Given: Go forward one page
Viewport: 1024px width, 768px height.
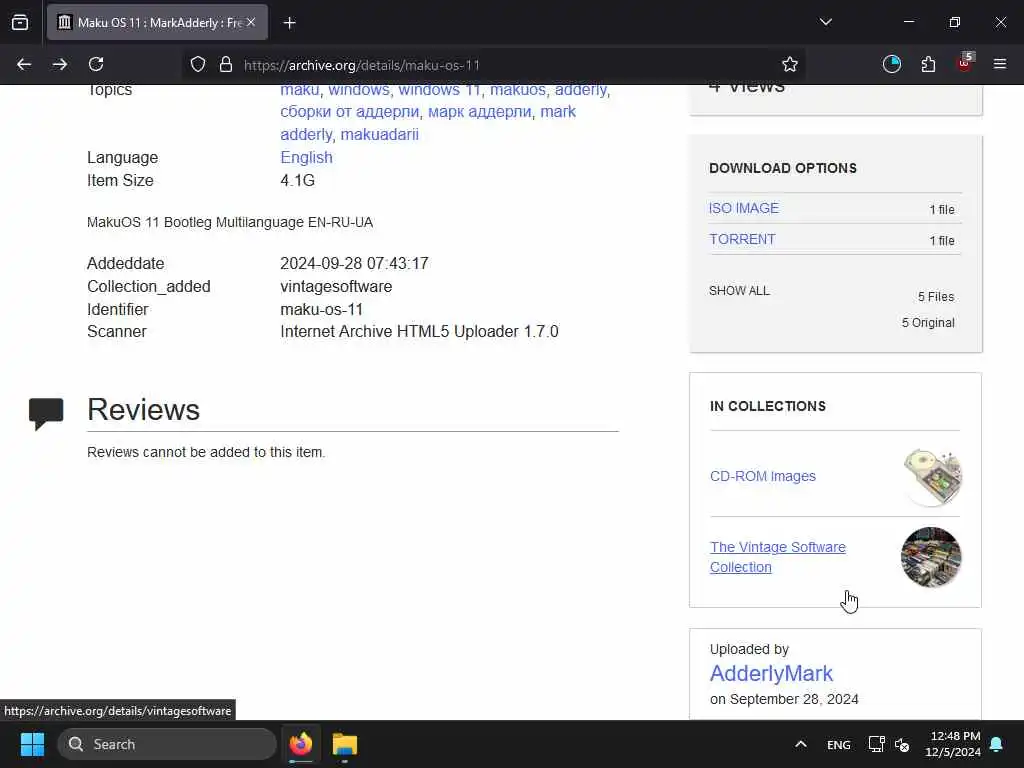Looking at the screenshot, I should coord(60,64).
